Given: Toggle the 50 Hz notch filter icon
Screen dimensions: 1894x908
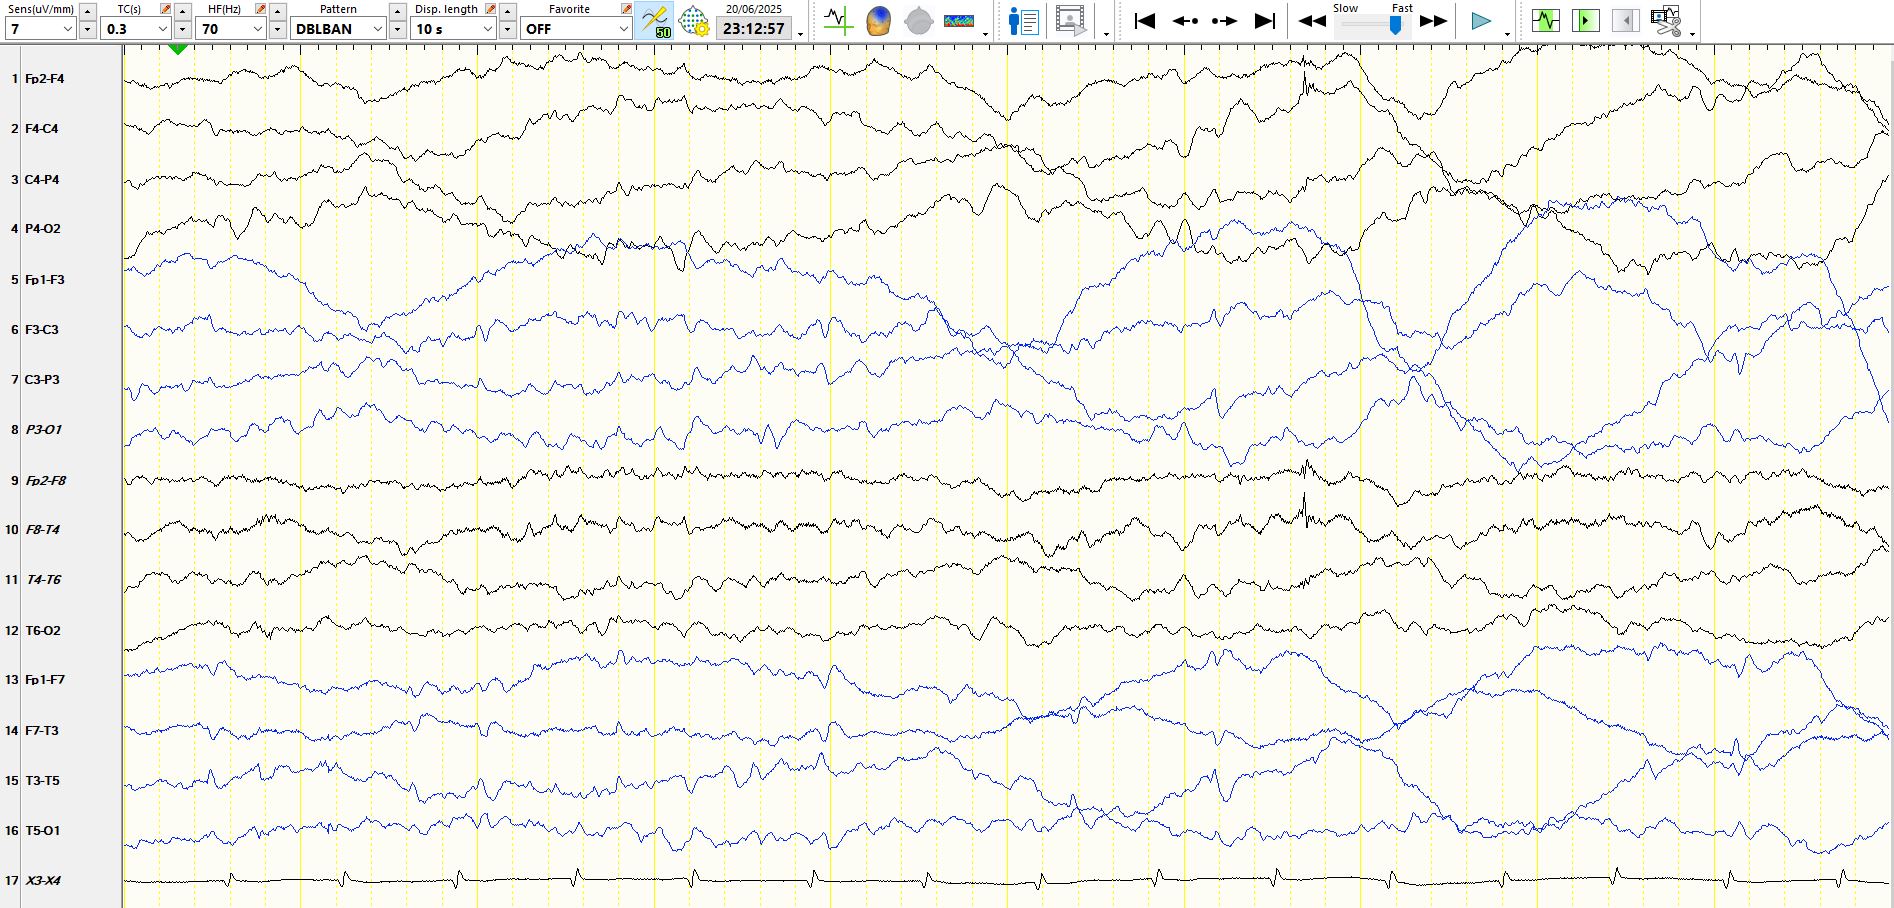Looking at the screenshot, I should click(655, 21).
